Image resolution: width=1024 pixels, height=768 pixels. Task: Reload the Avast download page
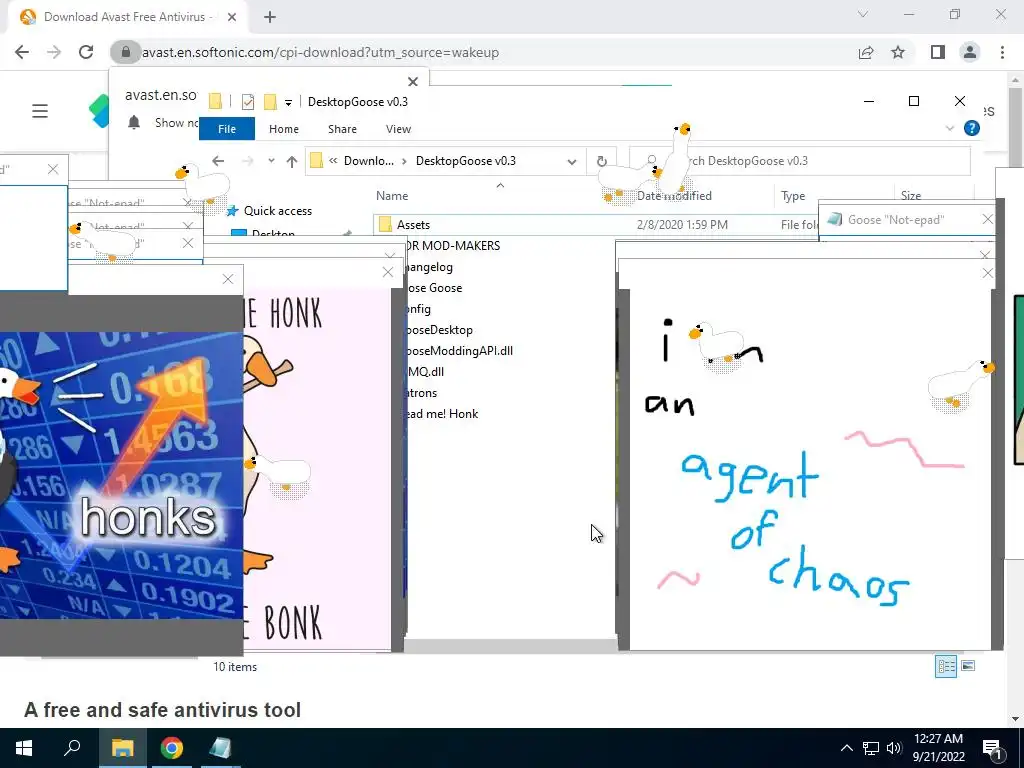click(x=86, y=52)
